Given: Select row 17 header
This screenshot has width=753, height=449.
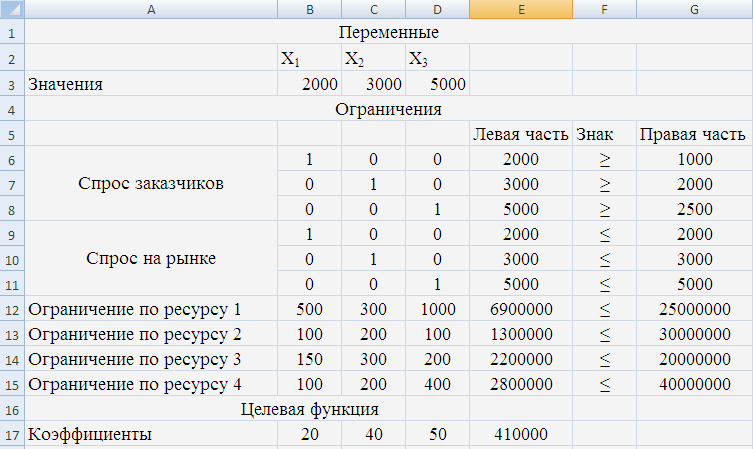Looking at the screenshot, I should pyautogui.click(x=12, y=434).
